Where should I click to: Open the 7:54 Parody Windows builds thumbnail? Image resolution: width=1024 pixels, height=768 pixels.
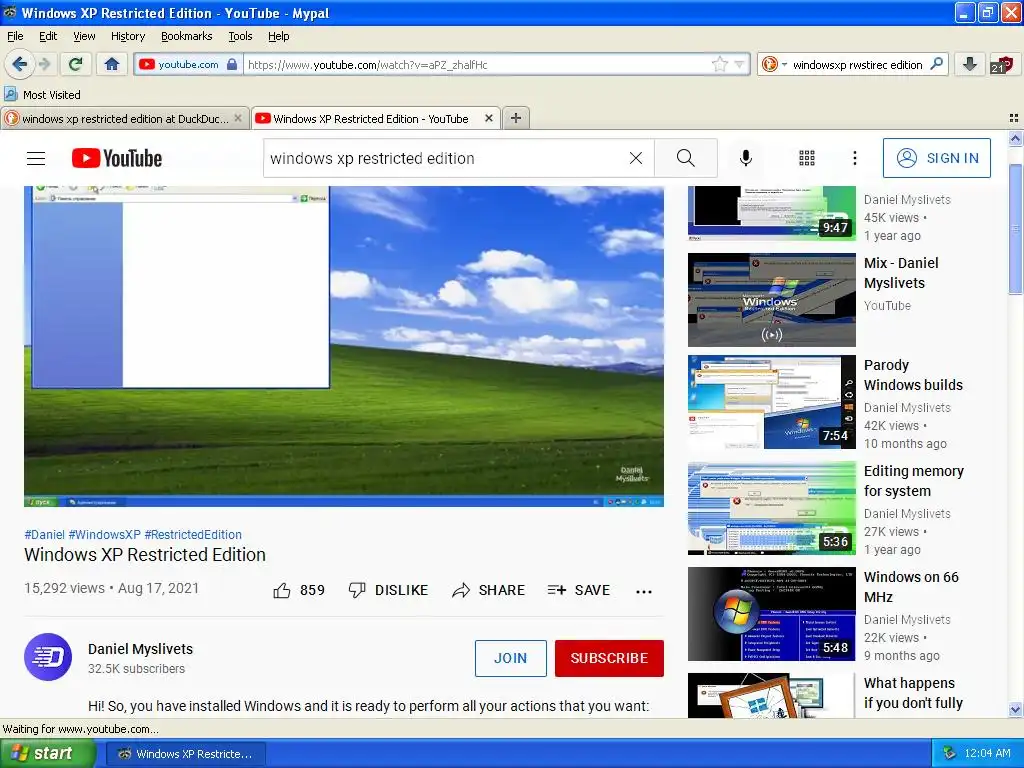coord(771,402)
